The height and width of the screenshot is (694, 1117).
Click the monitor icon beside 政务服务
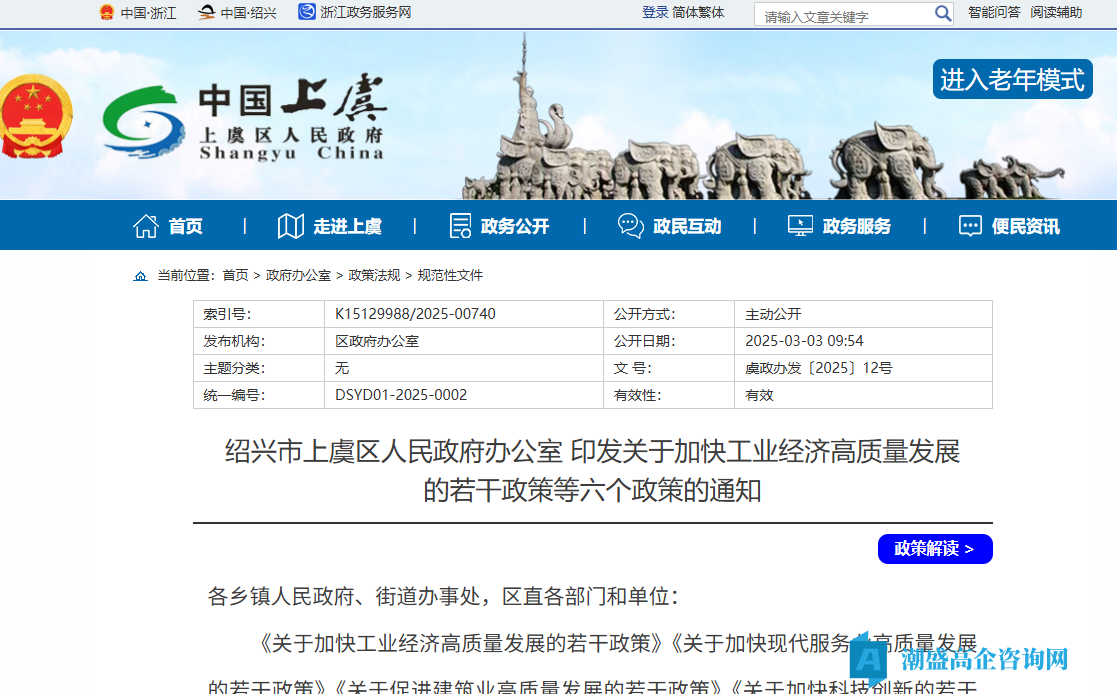(798, 225)
